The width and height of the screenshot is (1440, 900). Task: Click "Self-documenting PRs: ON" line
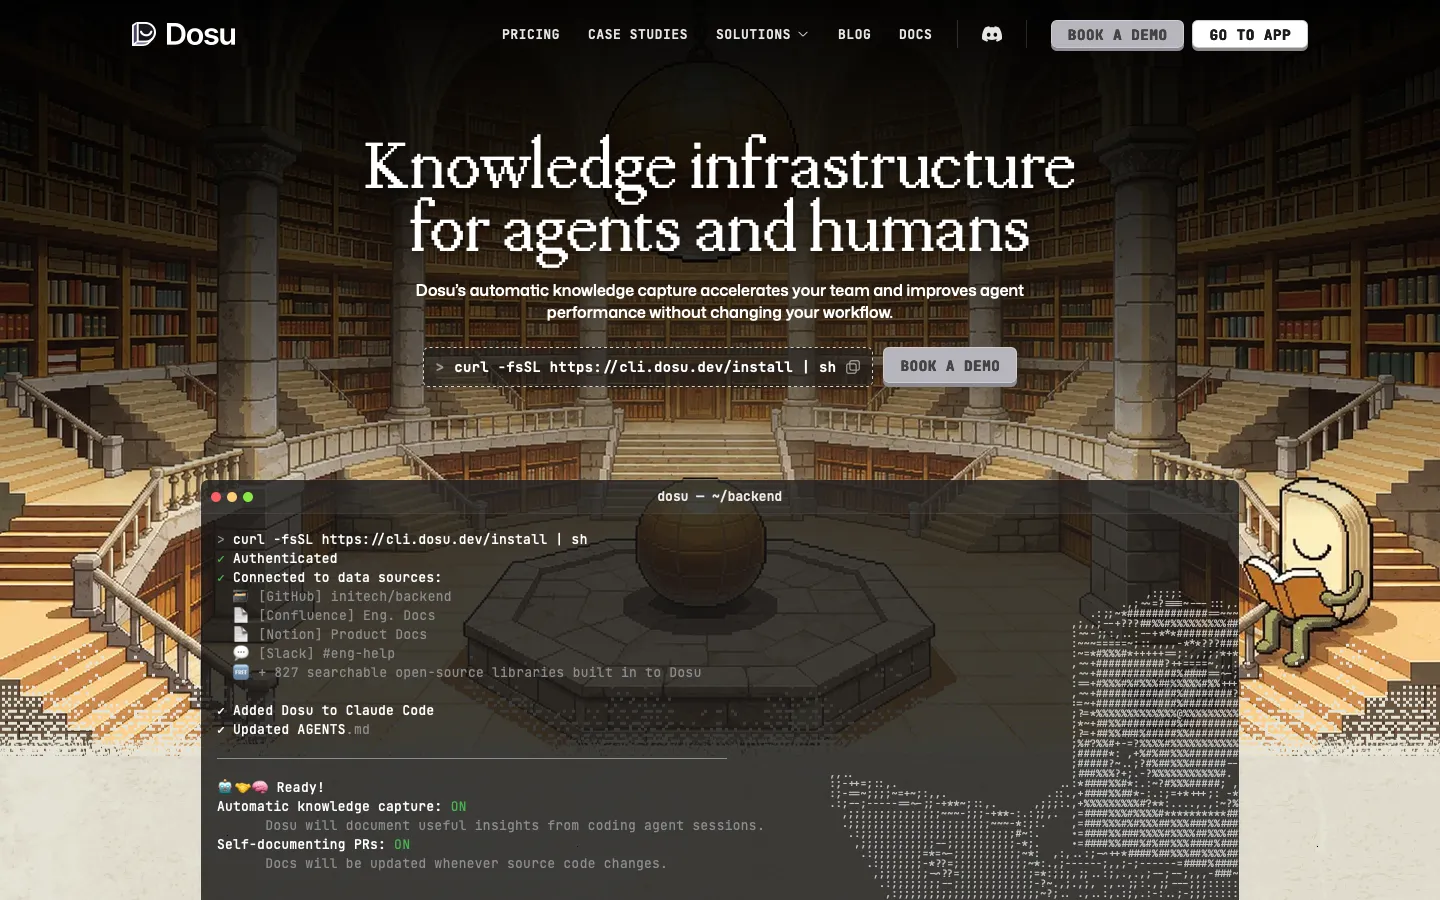pyautogui.click(x=313, y=844)
